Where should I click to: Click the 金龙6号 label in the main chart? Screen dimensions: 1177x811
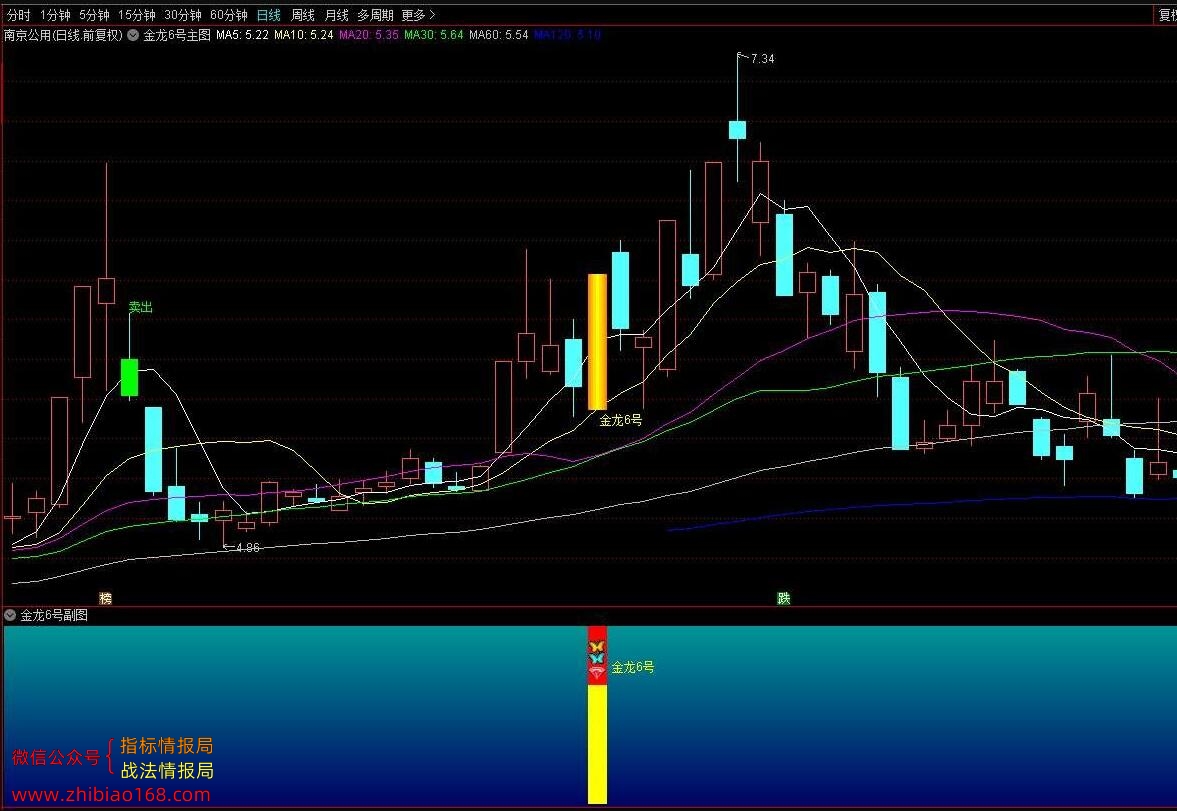pyautogui.click(x=621, y=420)
